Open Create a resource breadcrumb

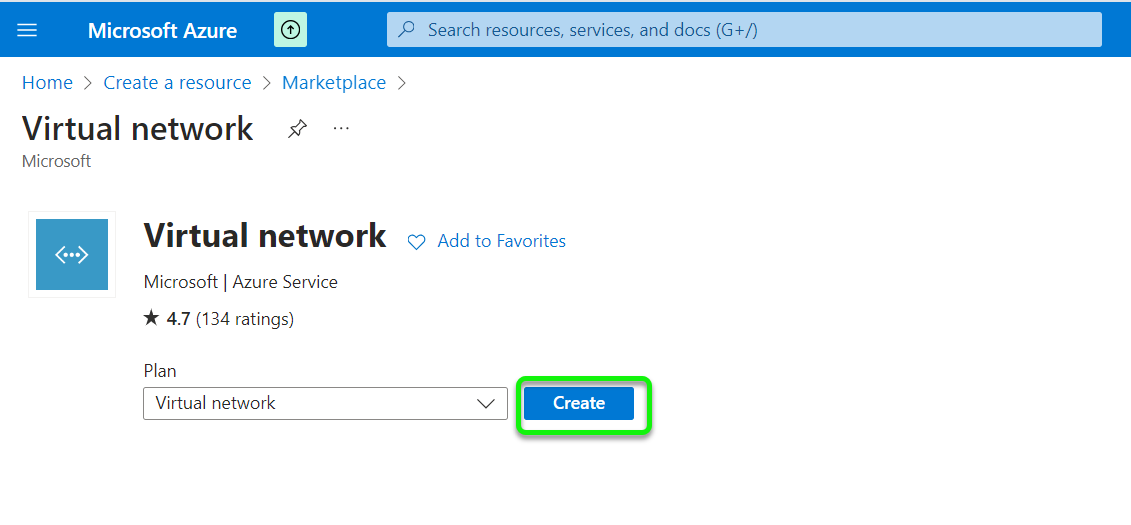(x=177, y=83)
